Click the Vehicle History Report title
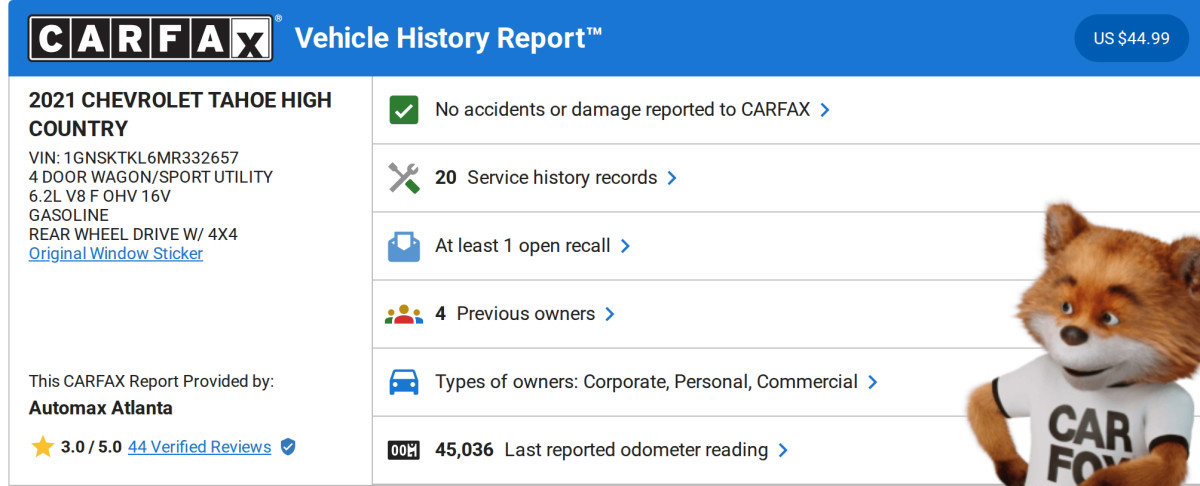The image size is (1200, 486). [448, 38]
